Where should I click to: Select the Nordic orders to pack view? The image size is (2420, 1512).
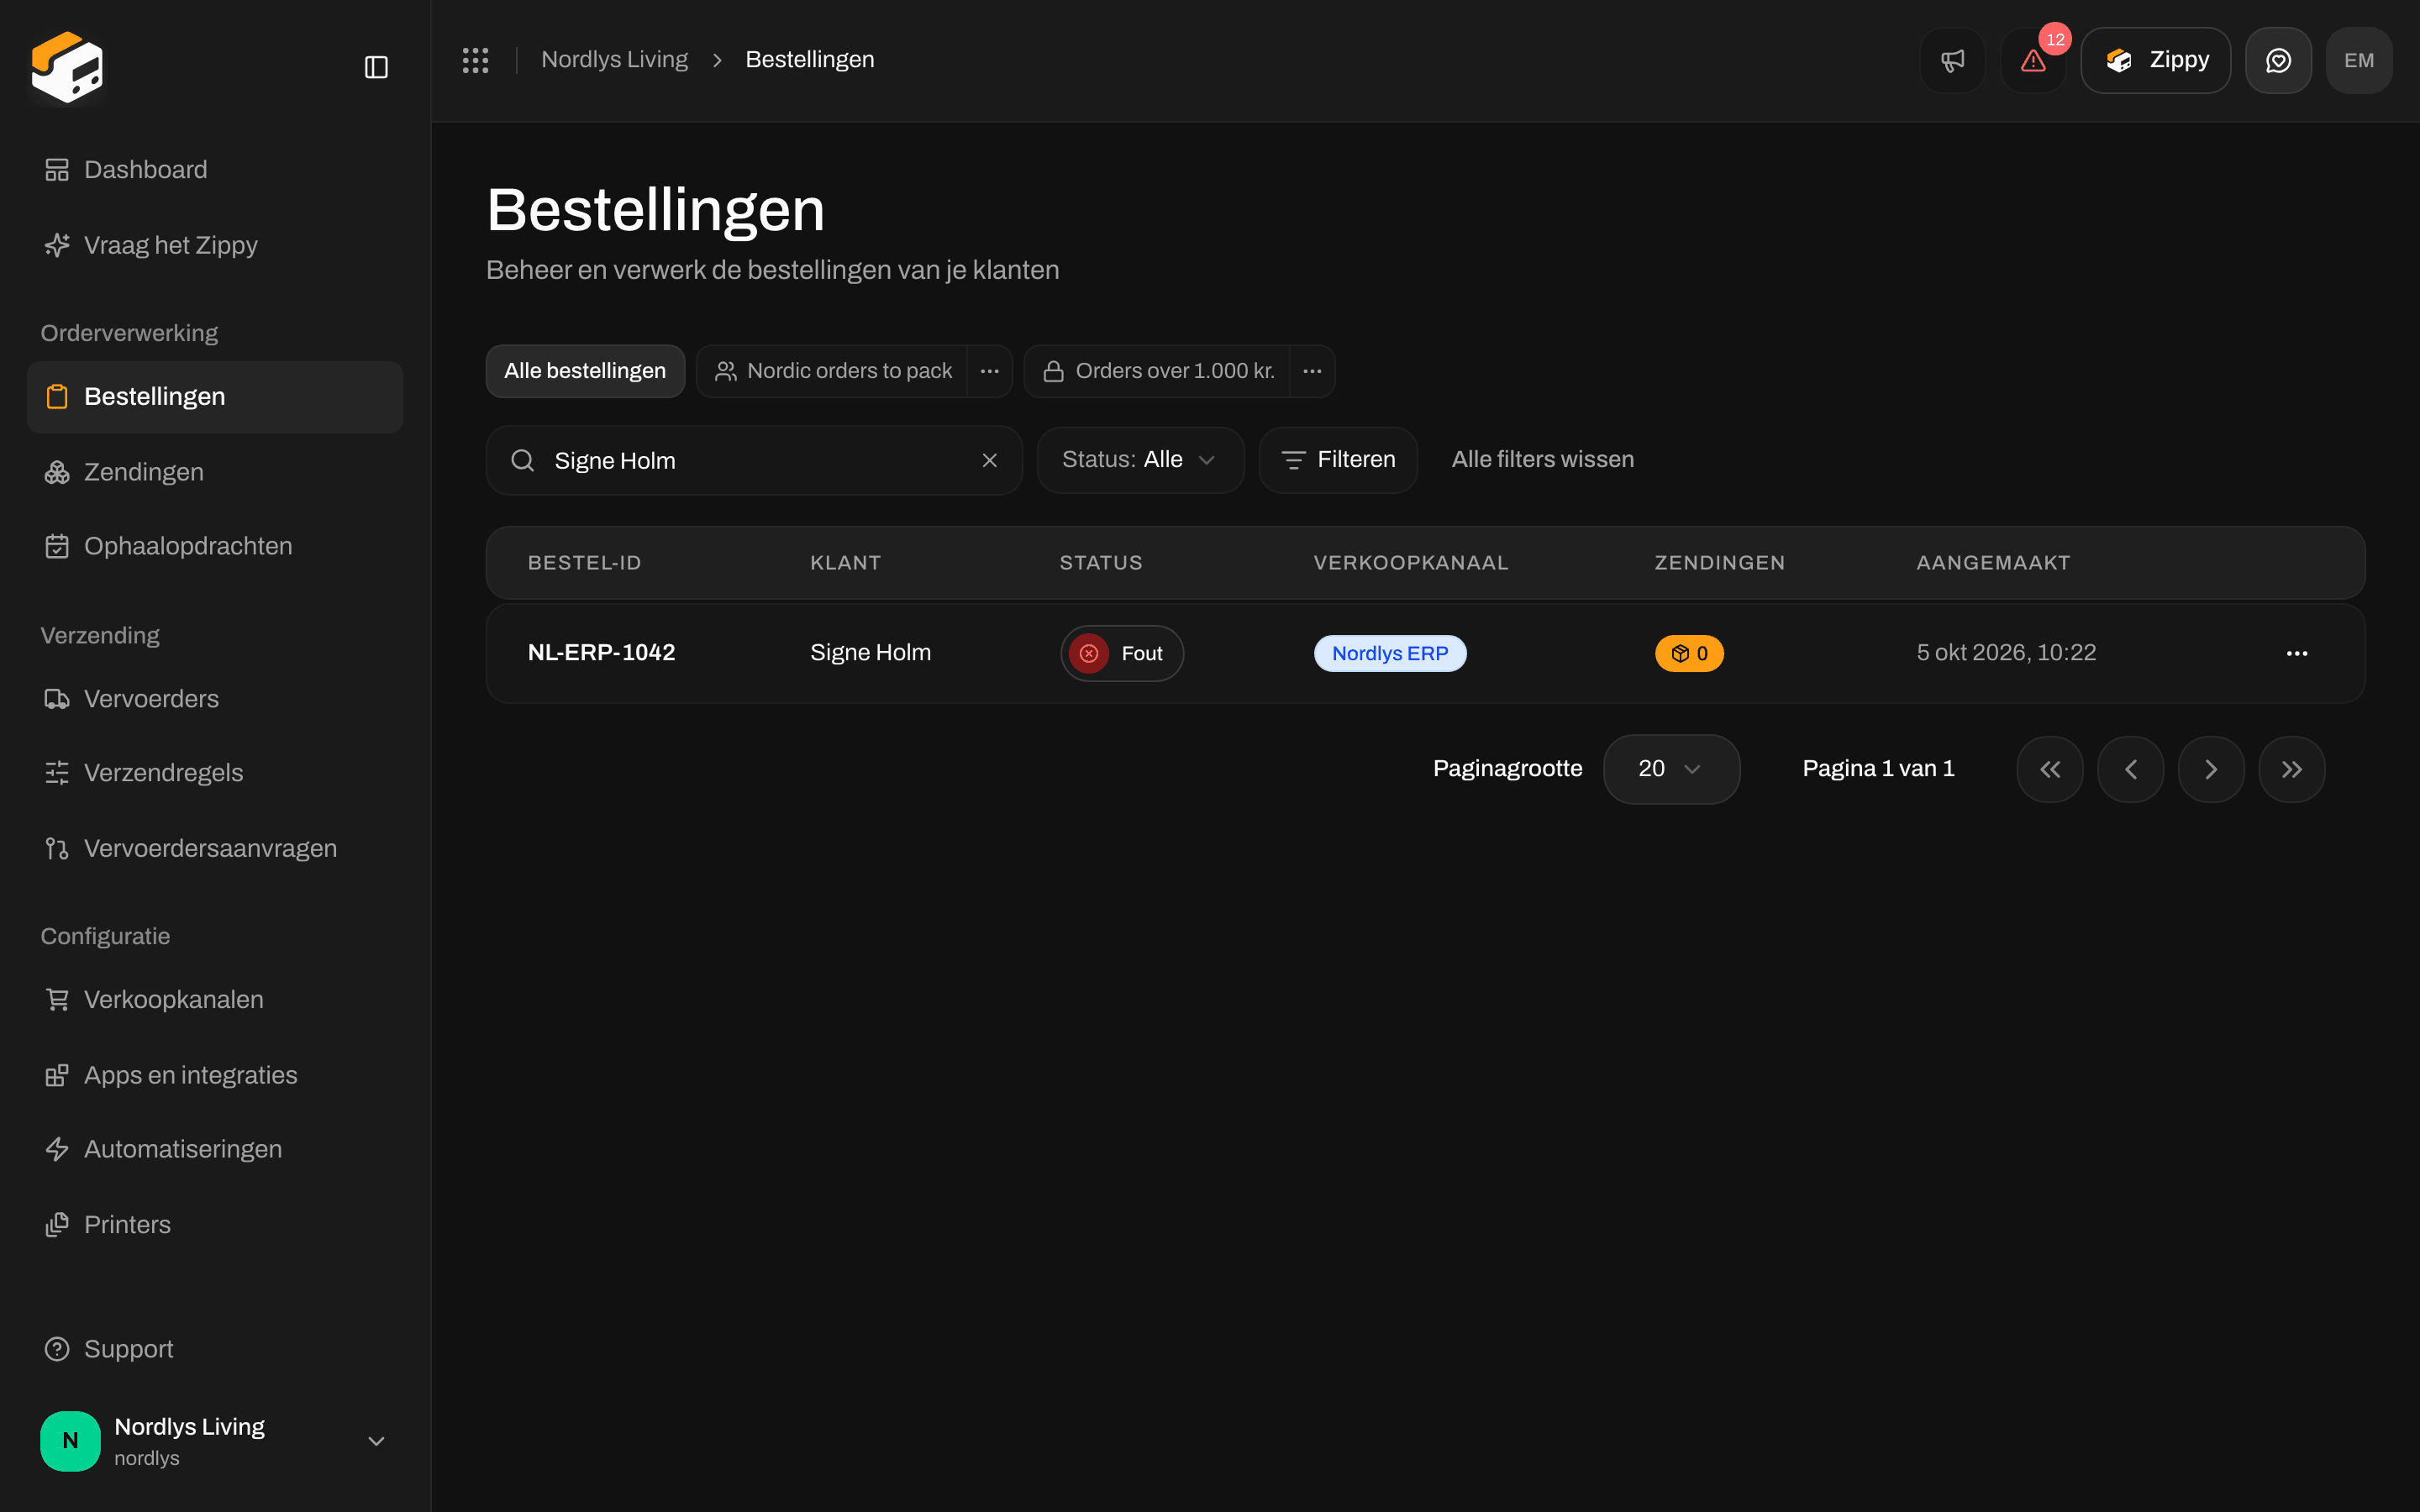pos(833,371)
